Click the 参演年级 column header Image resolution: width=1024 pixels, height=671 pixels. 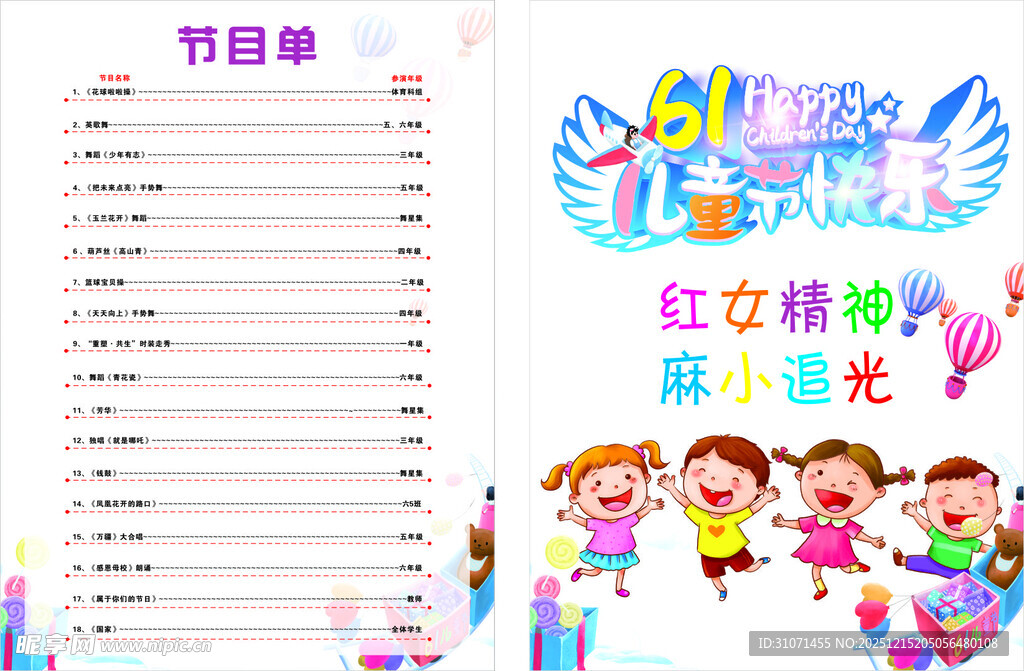coord(407,77)
